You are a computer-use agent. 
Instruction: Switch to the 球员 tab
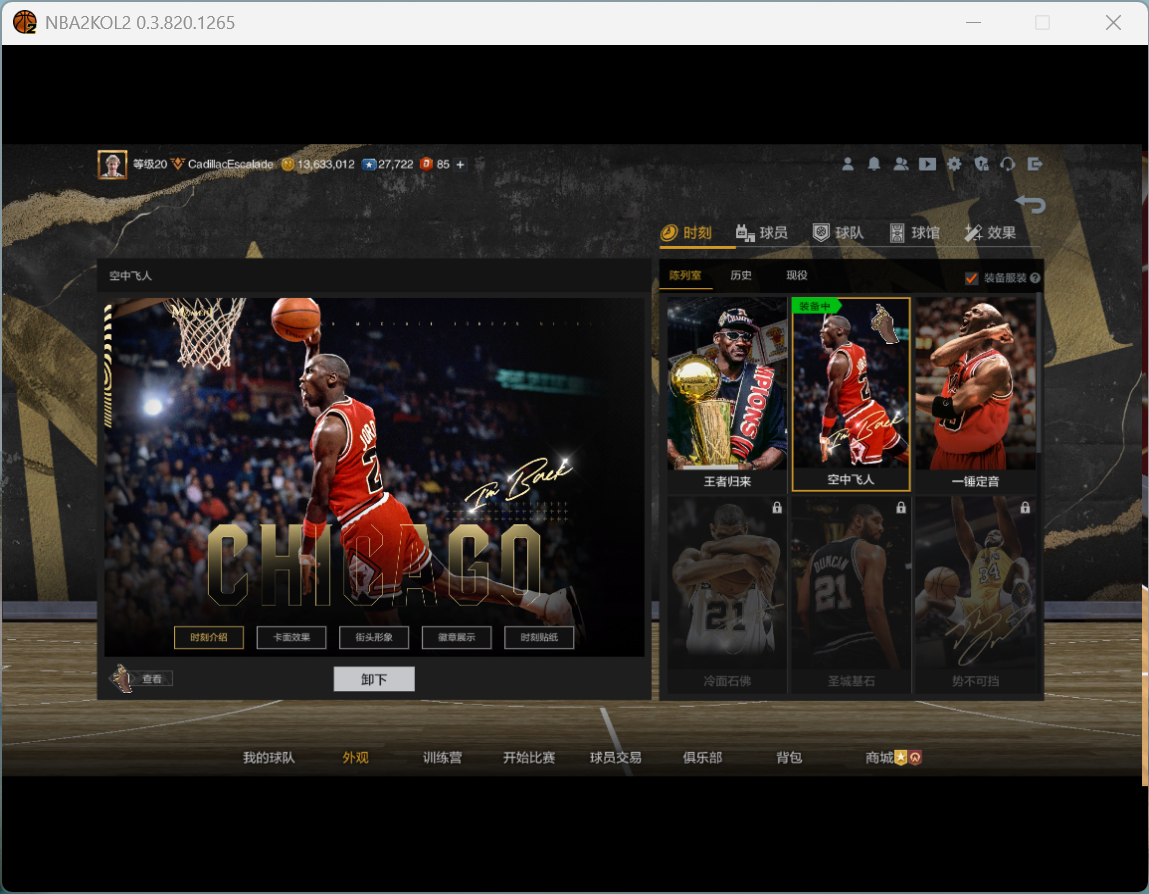pyautogui.click(x=762, y=233)
